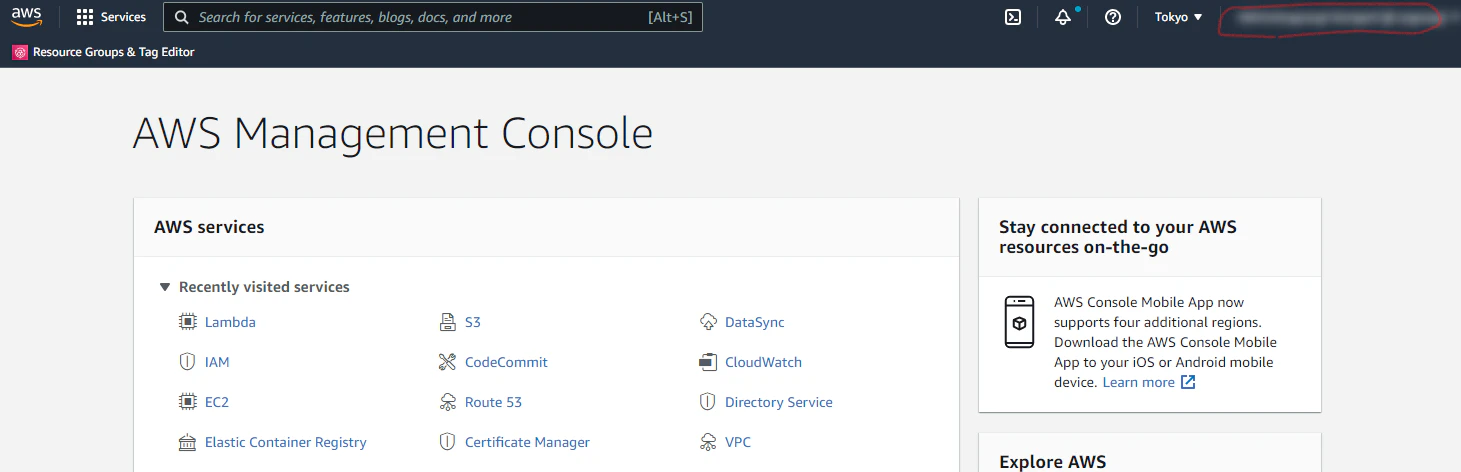
Task: Click the S3 storage icon
Action: pos(447,322)
